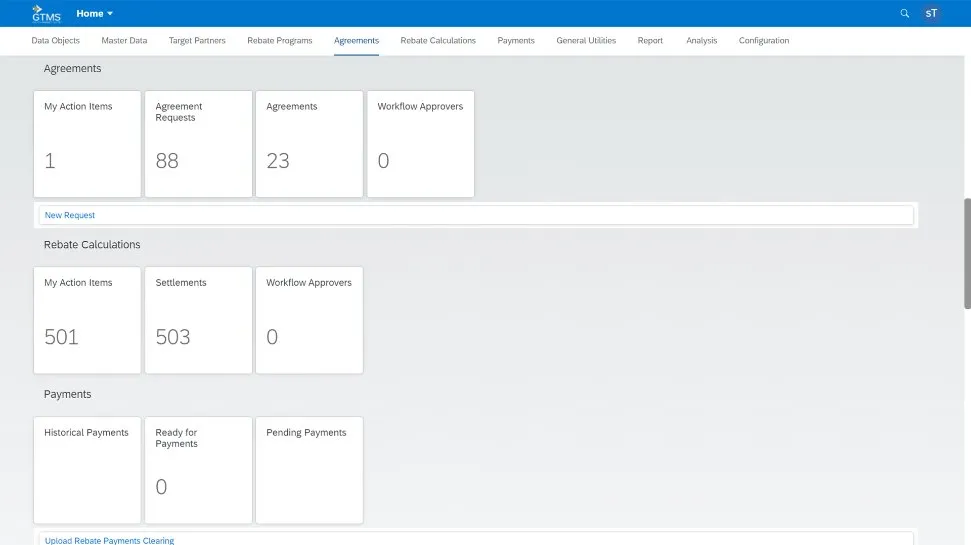
Task: Open the Ready for Payments tile
Action: (198, 470)
